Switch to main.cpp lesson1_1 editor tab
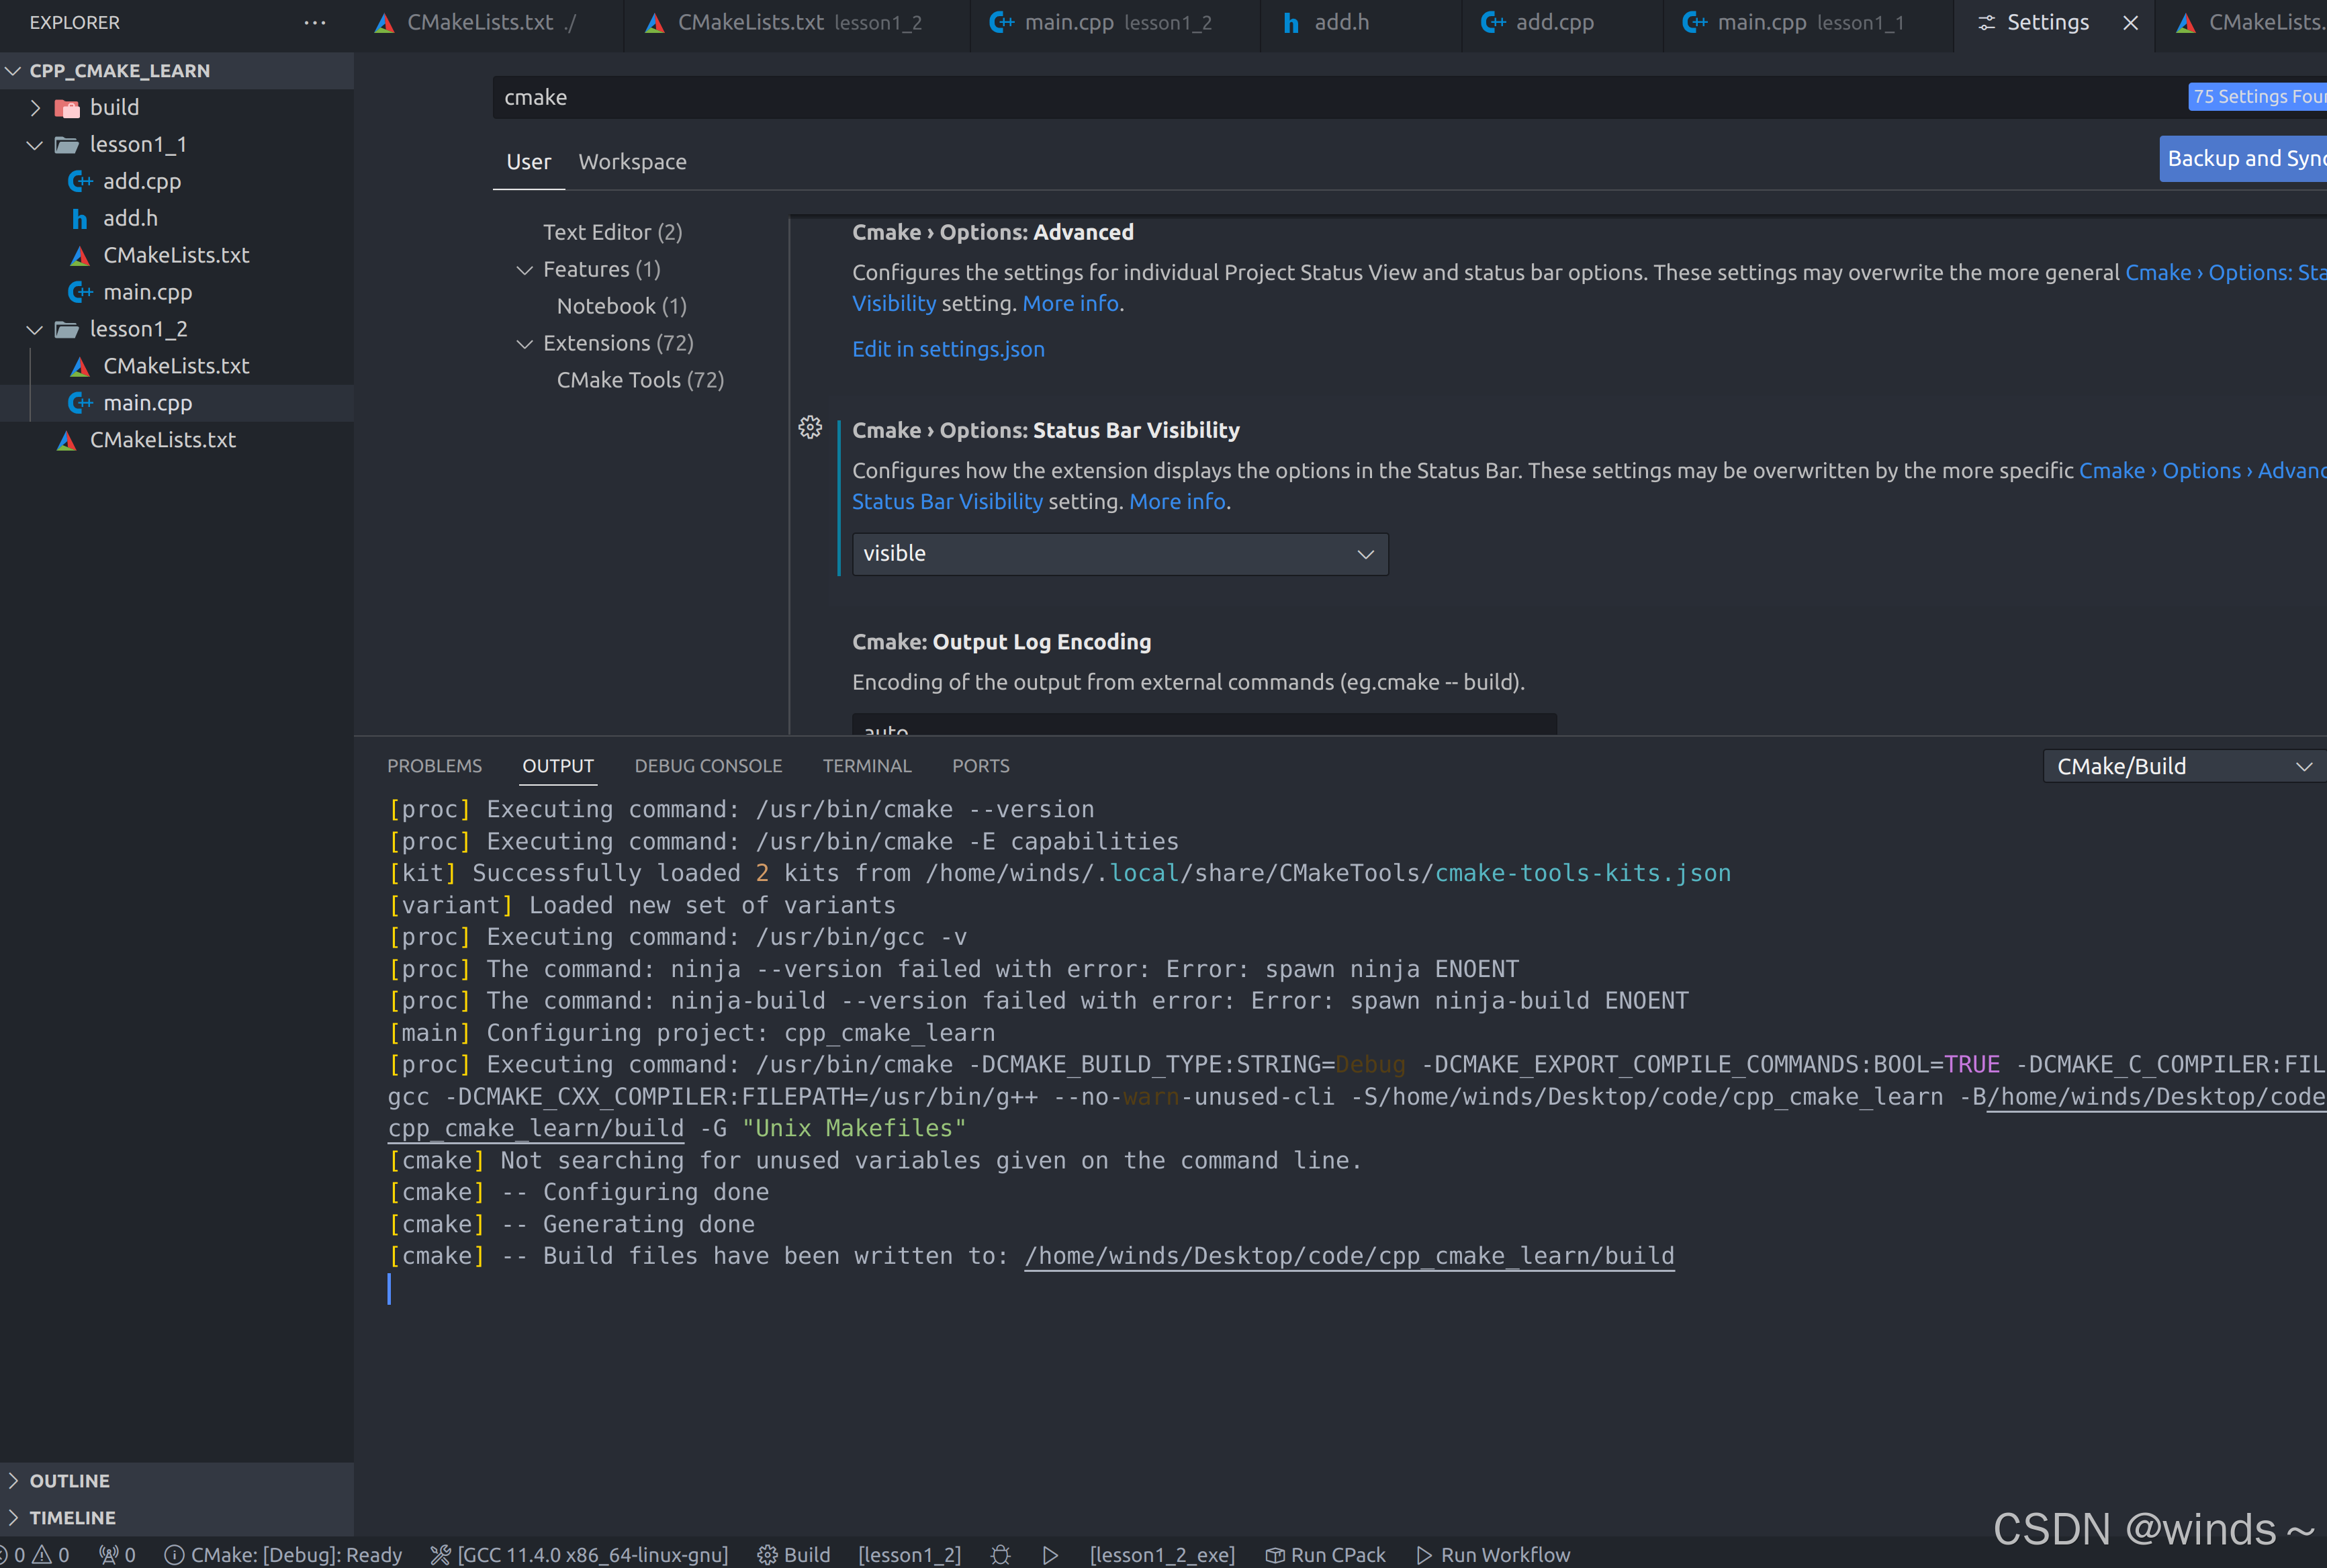This screenshot has height=1568, width=2327. tap(1808, 23)
